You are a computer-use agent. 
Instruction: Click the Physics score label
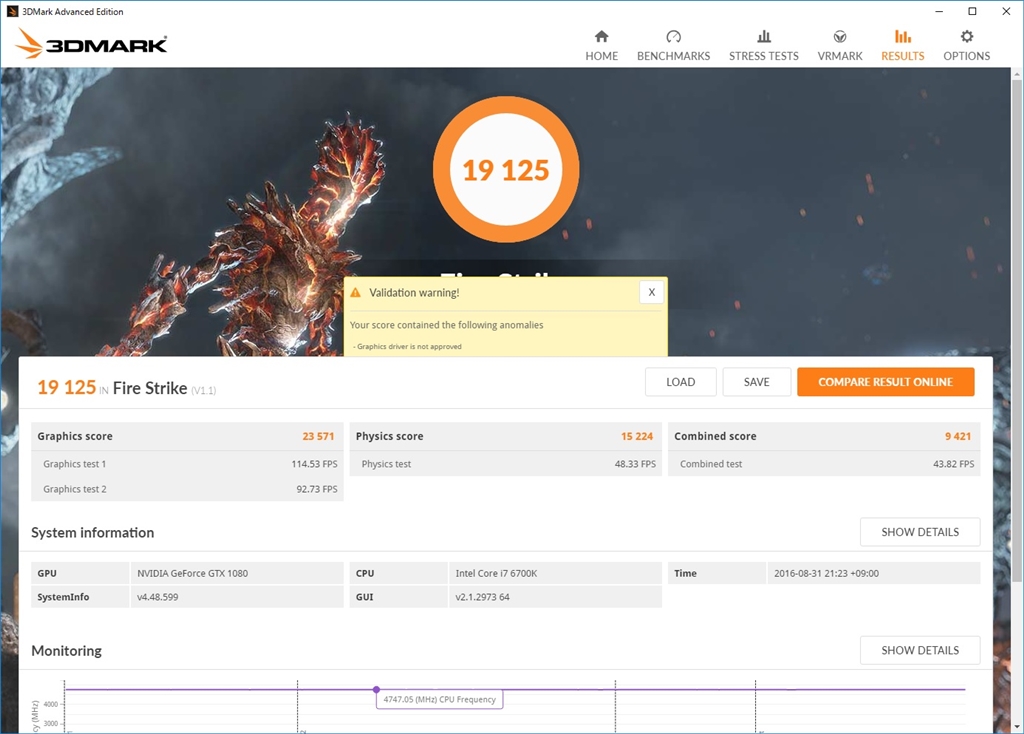click(389, 436)
